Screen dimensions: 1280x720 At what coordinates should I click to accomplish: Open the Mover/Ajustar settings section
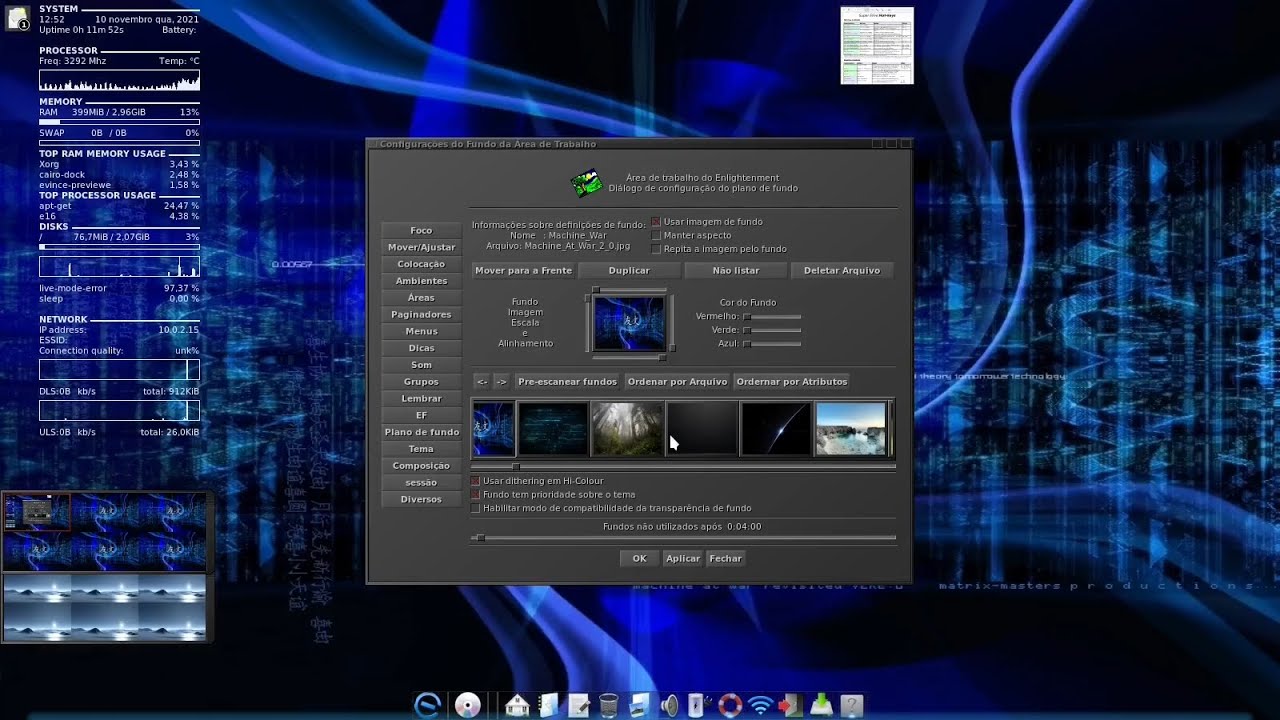pyautogui.click(x=421, y=247)
